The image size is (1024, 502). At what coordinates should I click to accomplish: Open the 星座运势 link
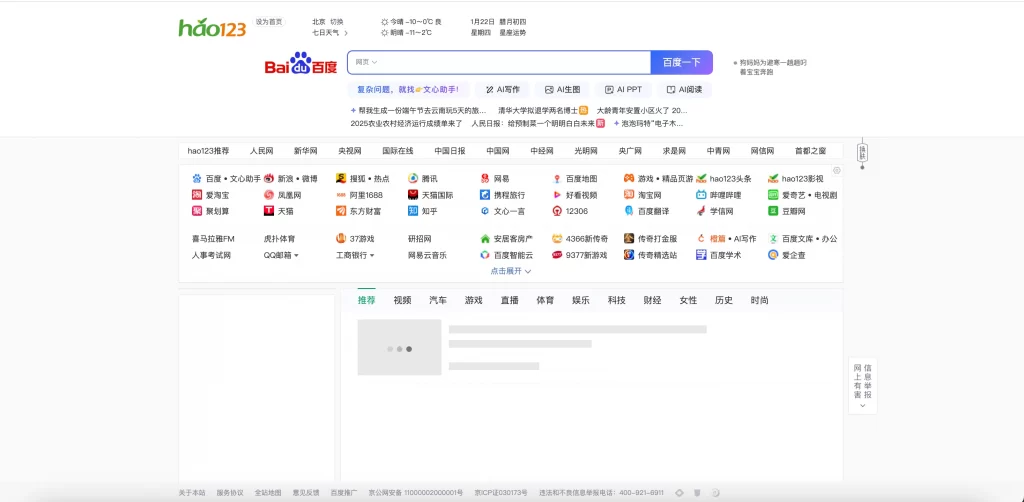click(513, 33)
